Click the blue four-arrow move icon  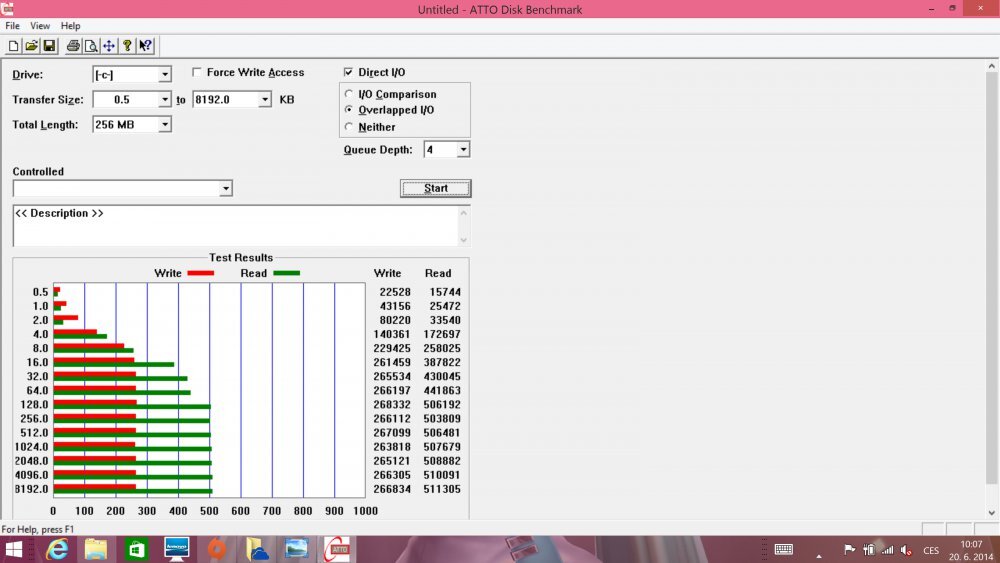[109, 46]
